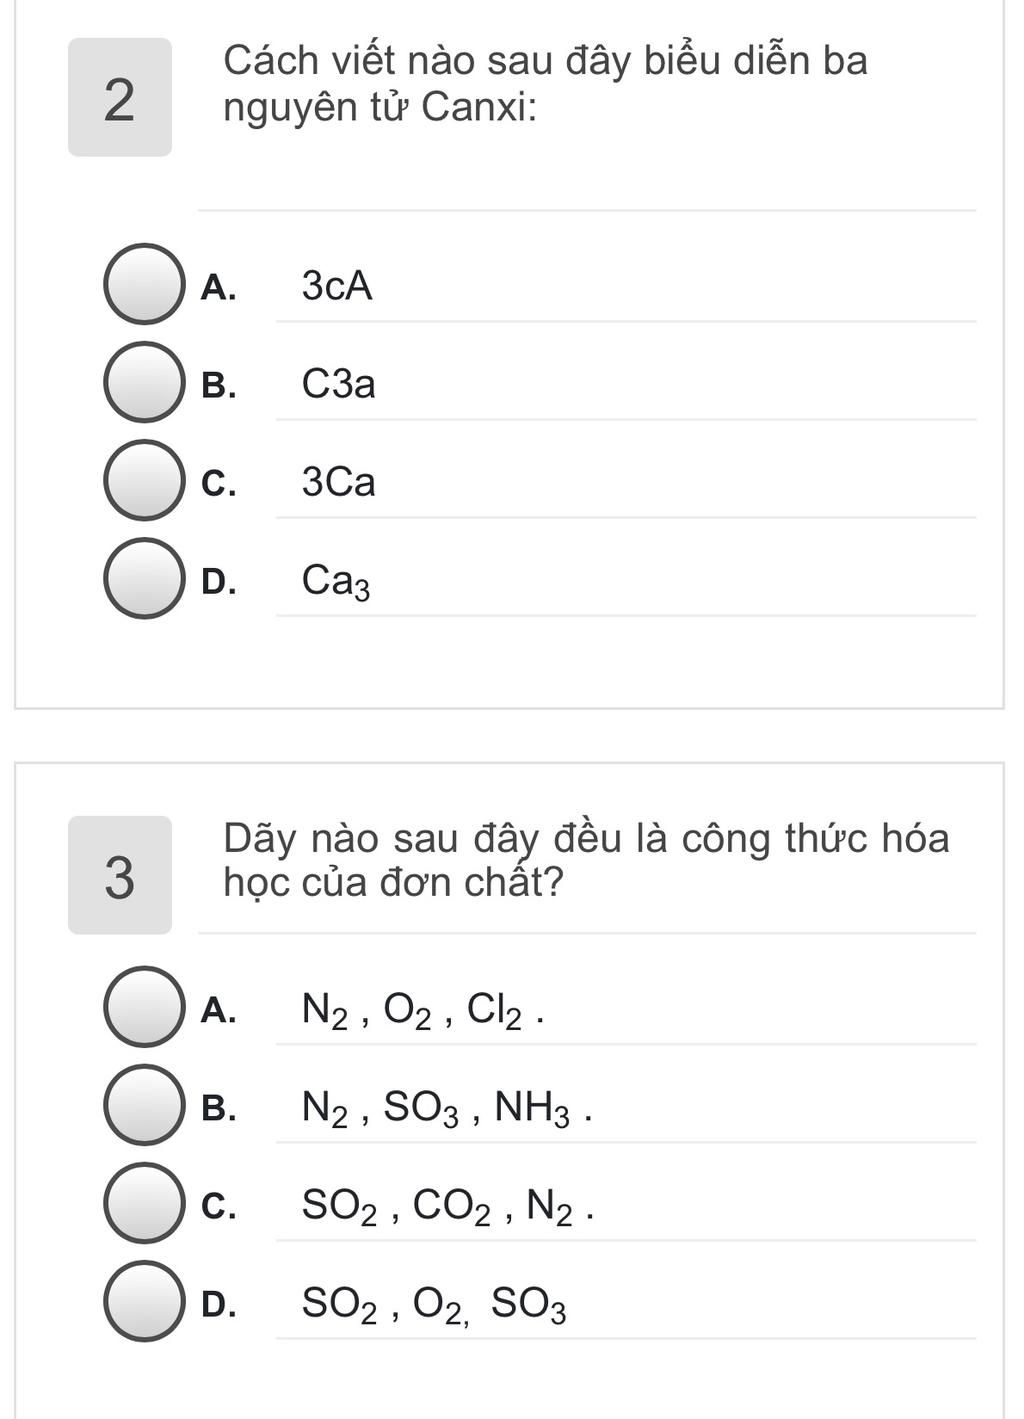The height and width of the screenshot is (1419, 1024).
Task: Click the question number 2 badge
Action: pyautogui.click(x=119, y=98)
